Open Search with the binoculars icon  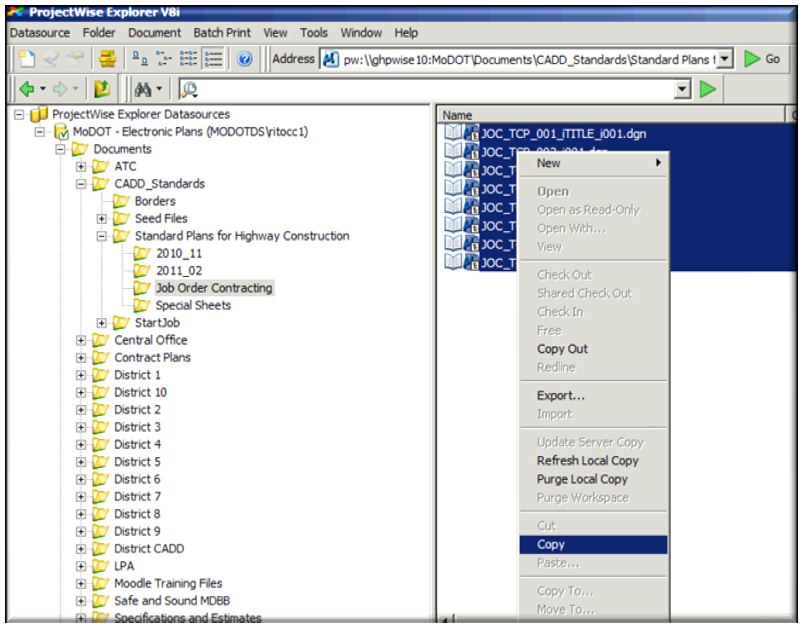[x=143, y=90]
